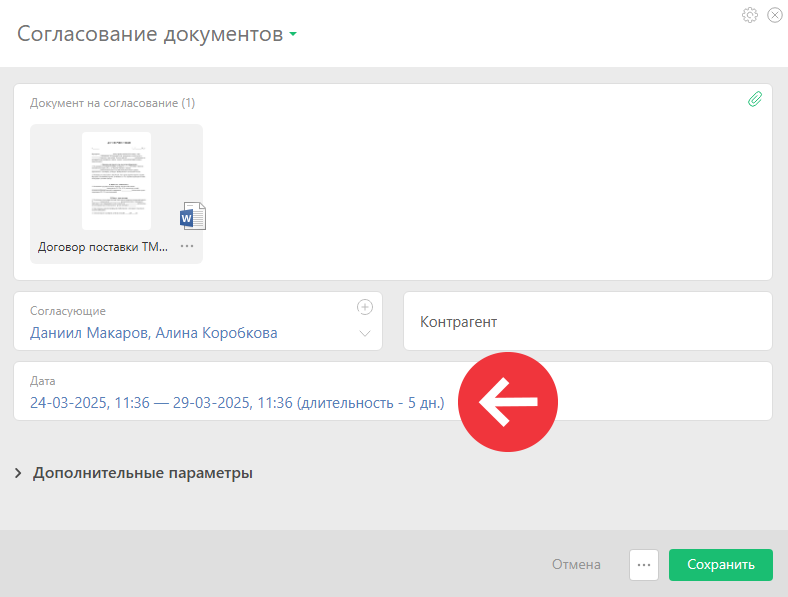Click the Отмена button
This screenshot has width=788, height=597.
pos(576,564)
